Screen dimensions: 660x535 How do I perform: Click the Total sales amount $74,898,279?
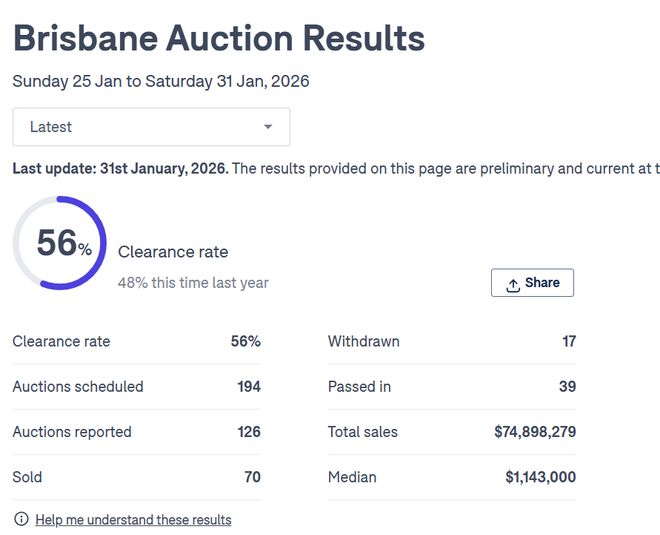[535, 432]
